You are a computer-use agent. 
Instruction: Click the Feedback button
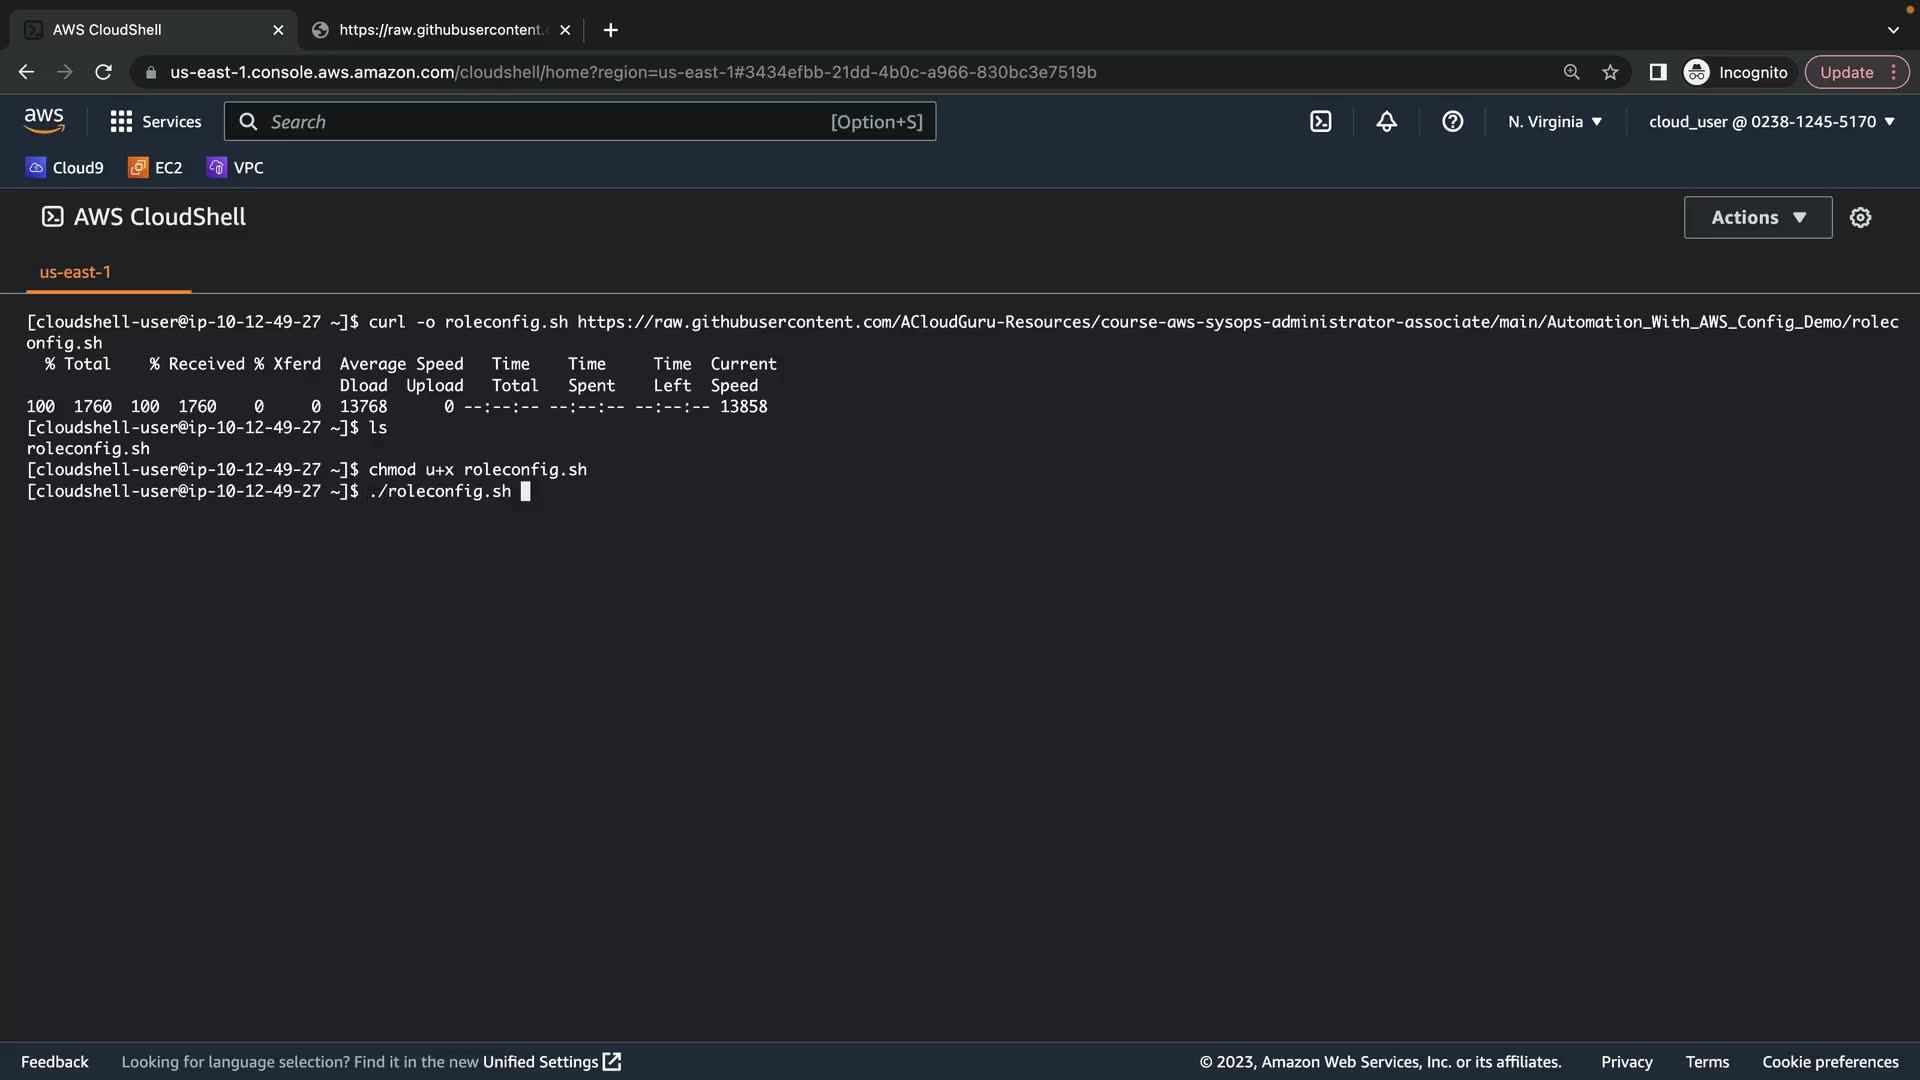54,1062
